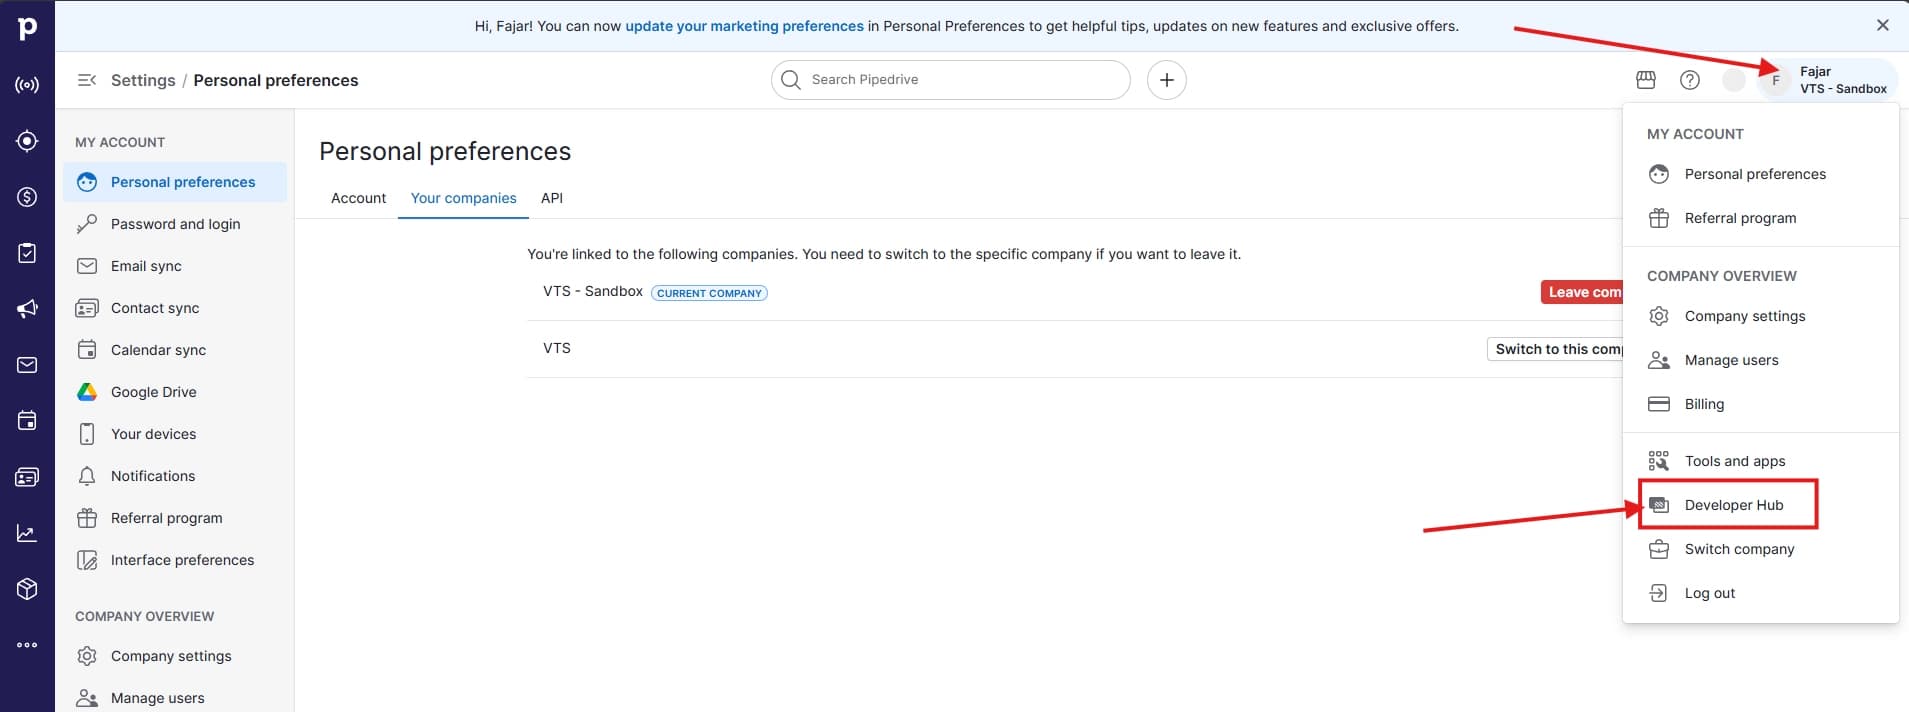Switch to the Account tab

(358, 198)
